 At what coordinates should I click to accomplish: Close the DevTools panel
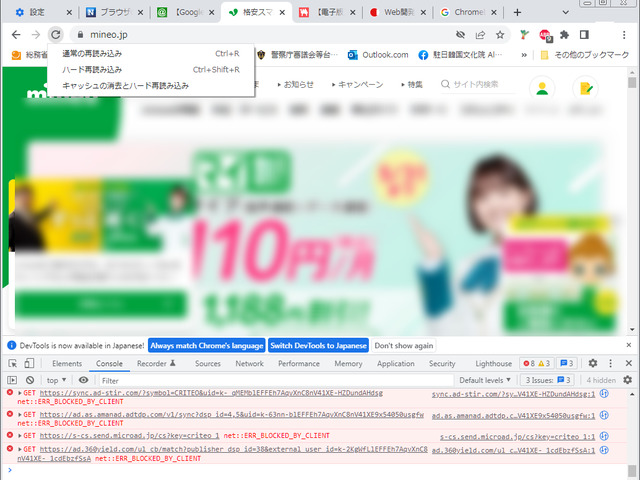click(629, 363)
